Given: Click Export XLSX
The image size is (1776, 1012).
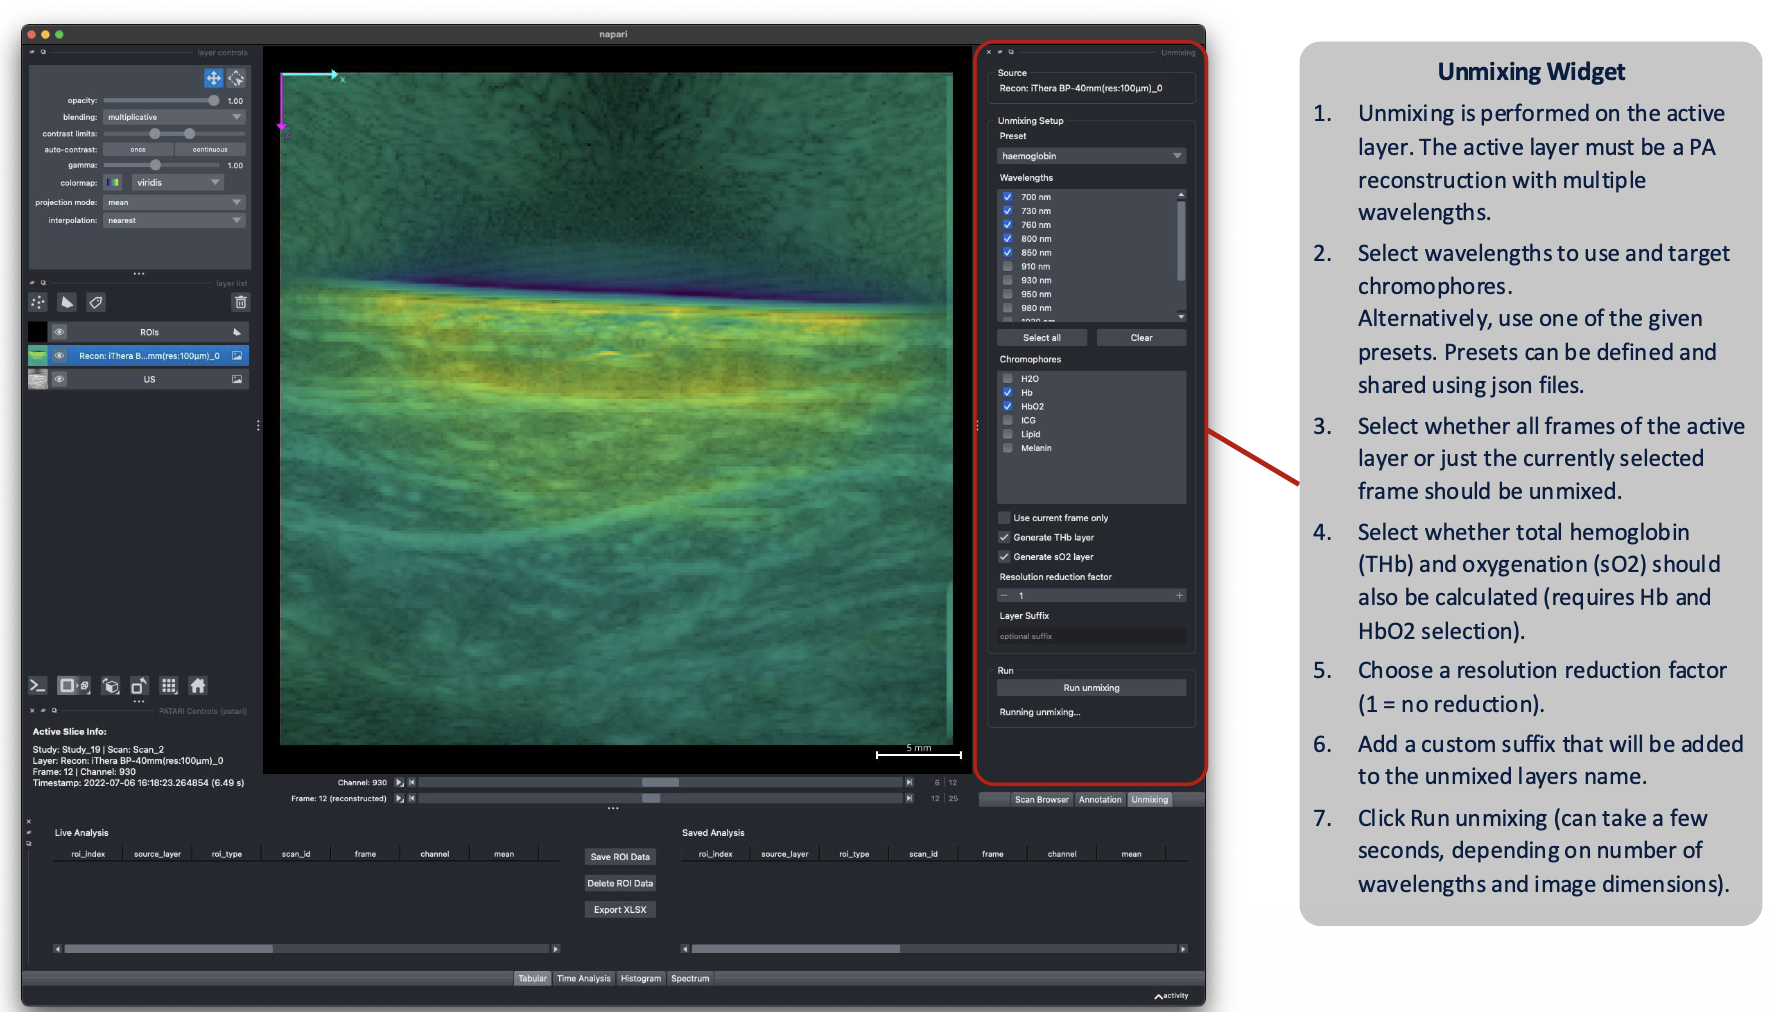Looking at the screenshot, I should [x=620, y=910].
